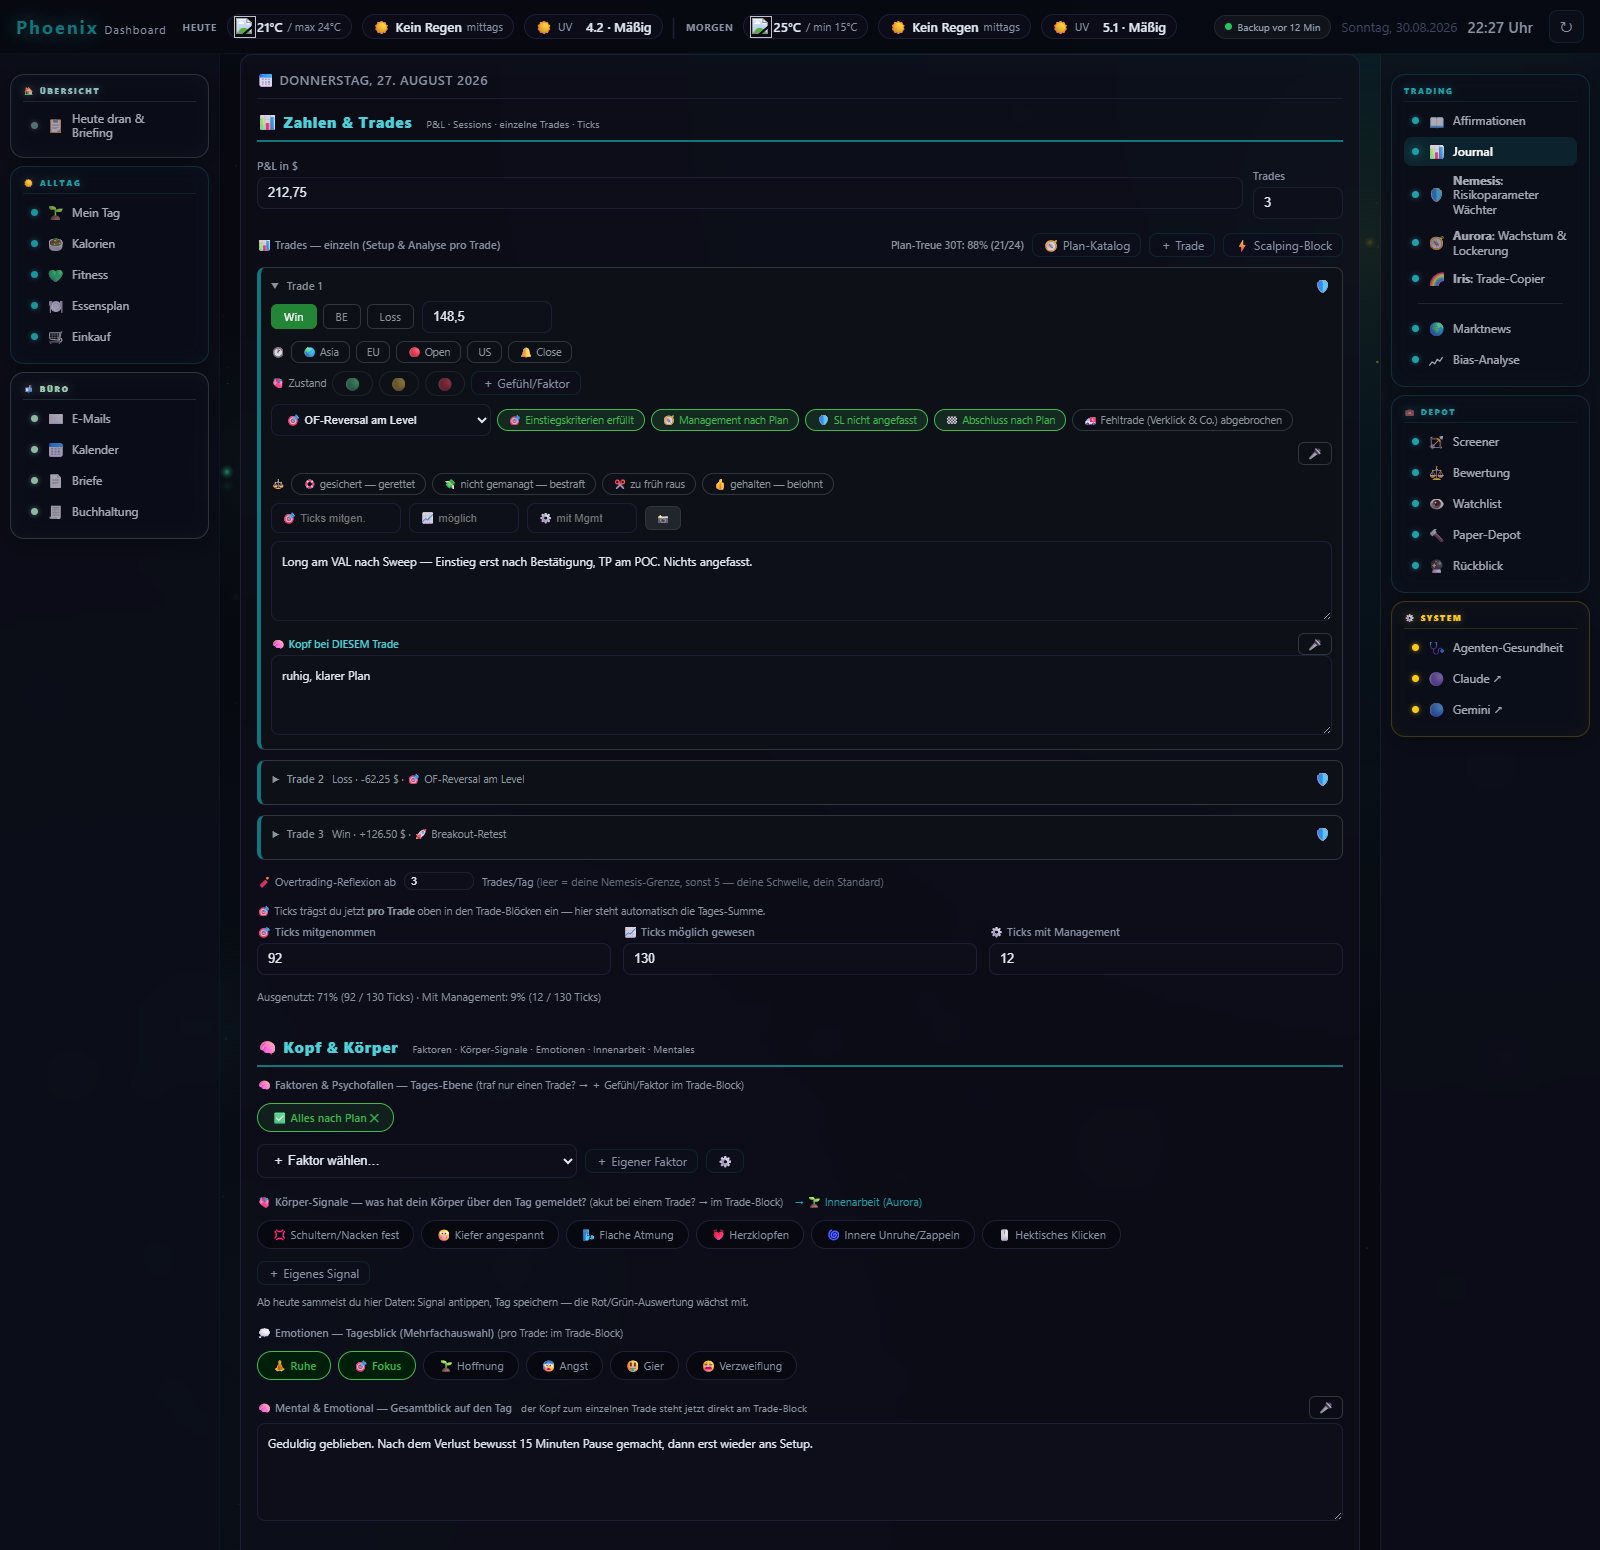Click the Marktnews globe icon
This screenshot has height=1550, width=1600.
[1437, 329]
